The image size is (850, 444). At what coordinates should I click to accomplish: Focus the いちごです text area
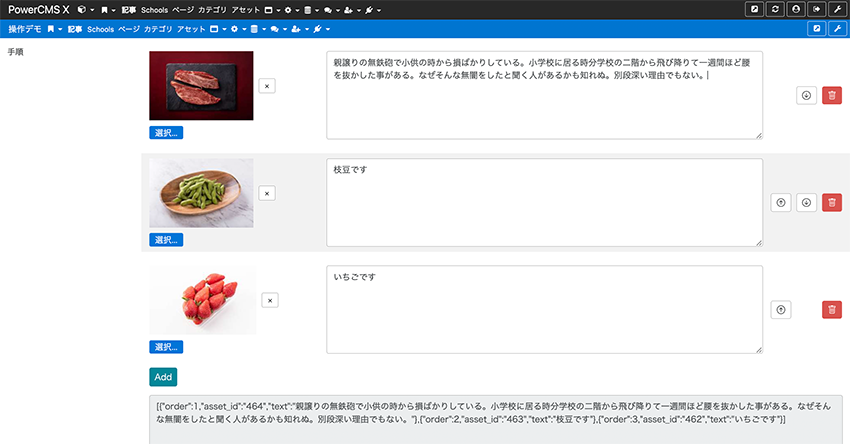pyautogui.click(x=544, y=310)
